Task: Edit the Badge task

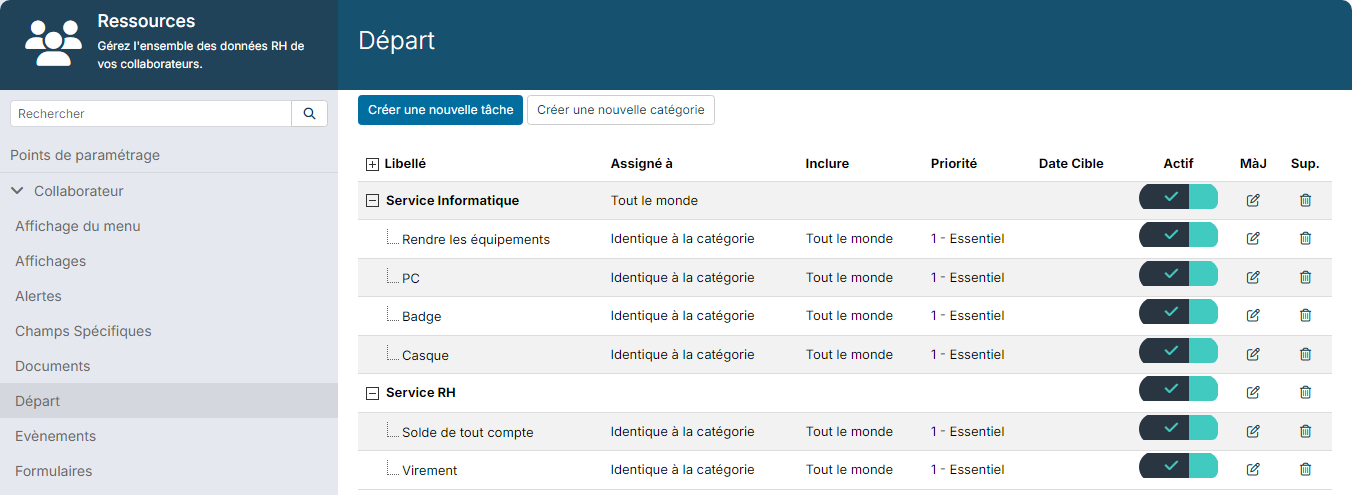Action: [x=1253, y=315]
